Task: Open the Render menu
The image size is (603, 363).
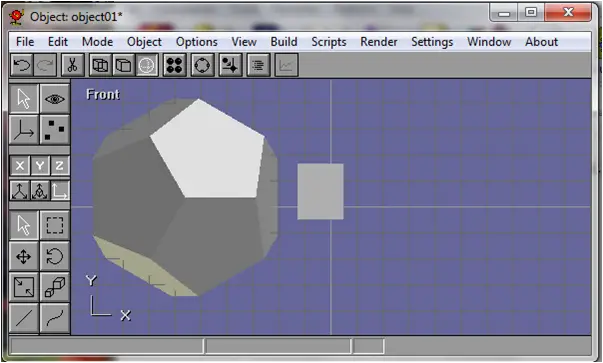Action: point(379,42)
